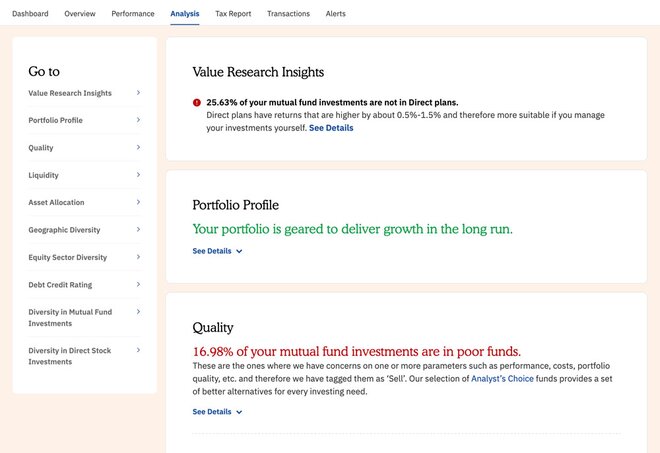Screen dimensions: 660x453
Task: Click chevron arrow beside Liquidity sidebar item
Action: point(138,175)
